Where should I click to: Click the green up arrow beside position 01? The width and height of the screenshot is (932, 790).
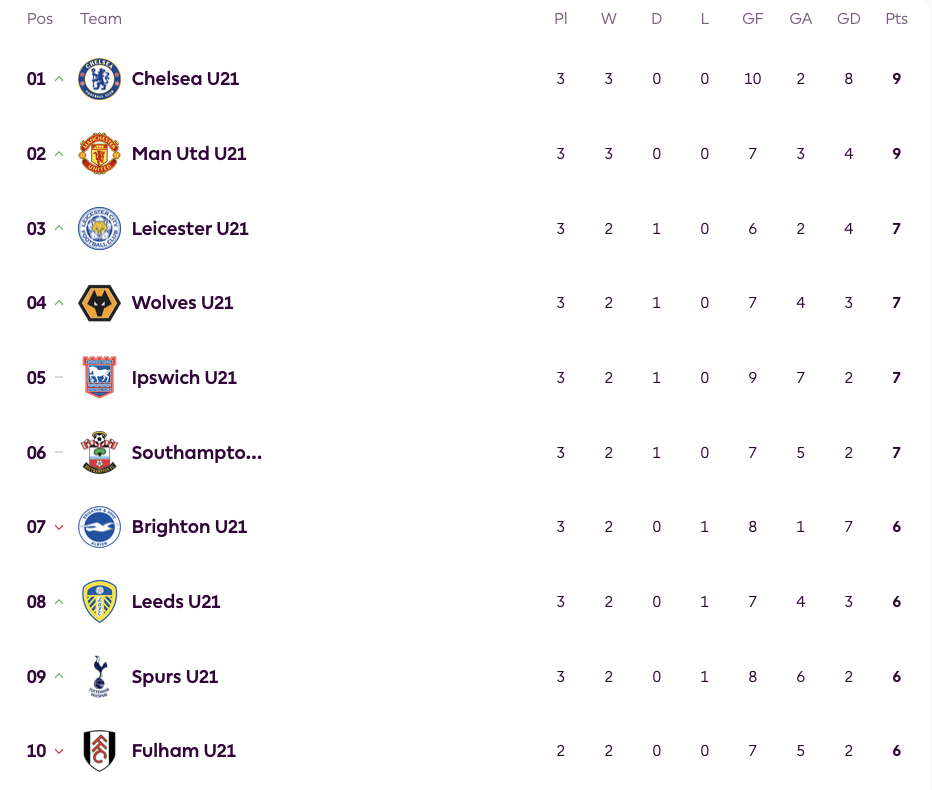(59, 78)
